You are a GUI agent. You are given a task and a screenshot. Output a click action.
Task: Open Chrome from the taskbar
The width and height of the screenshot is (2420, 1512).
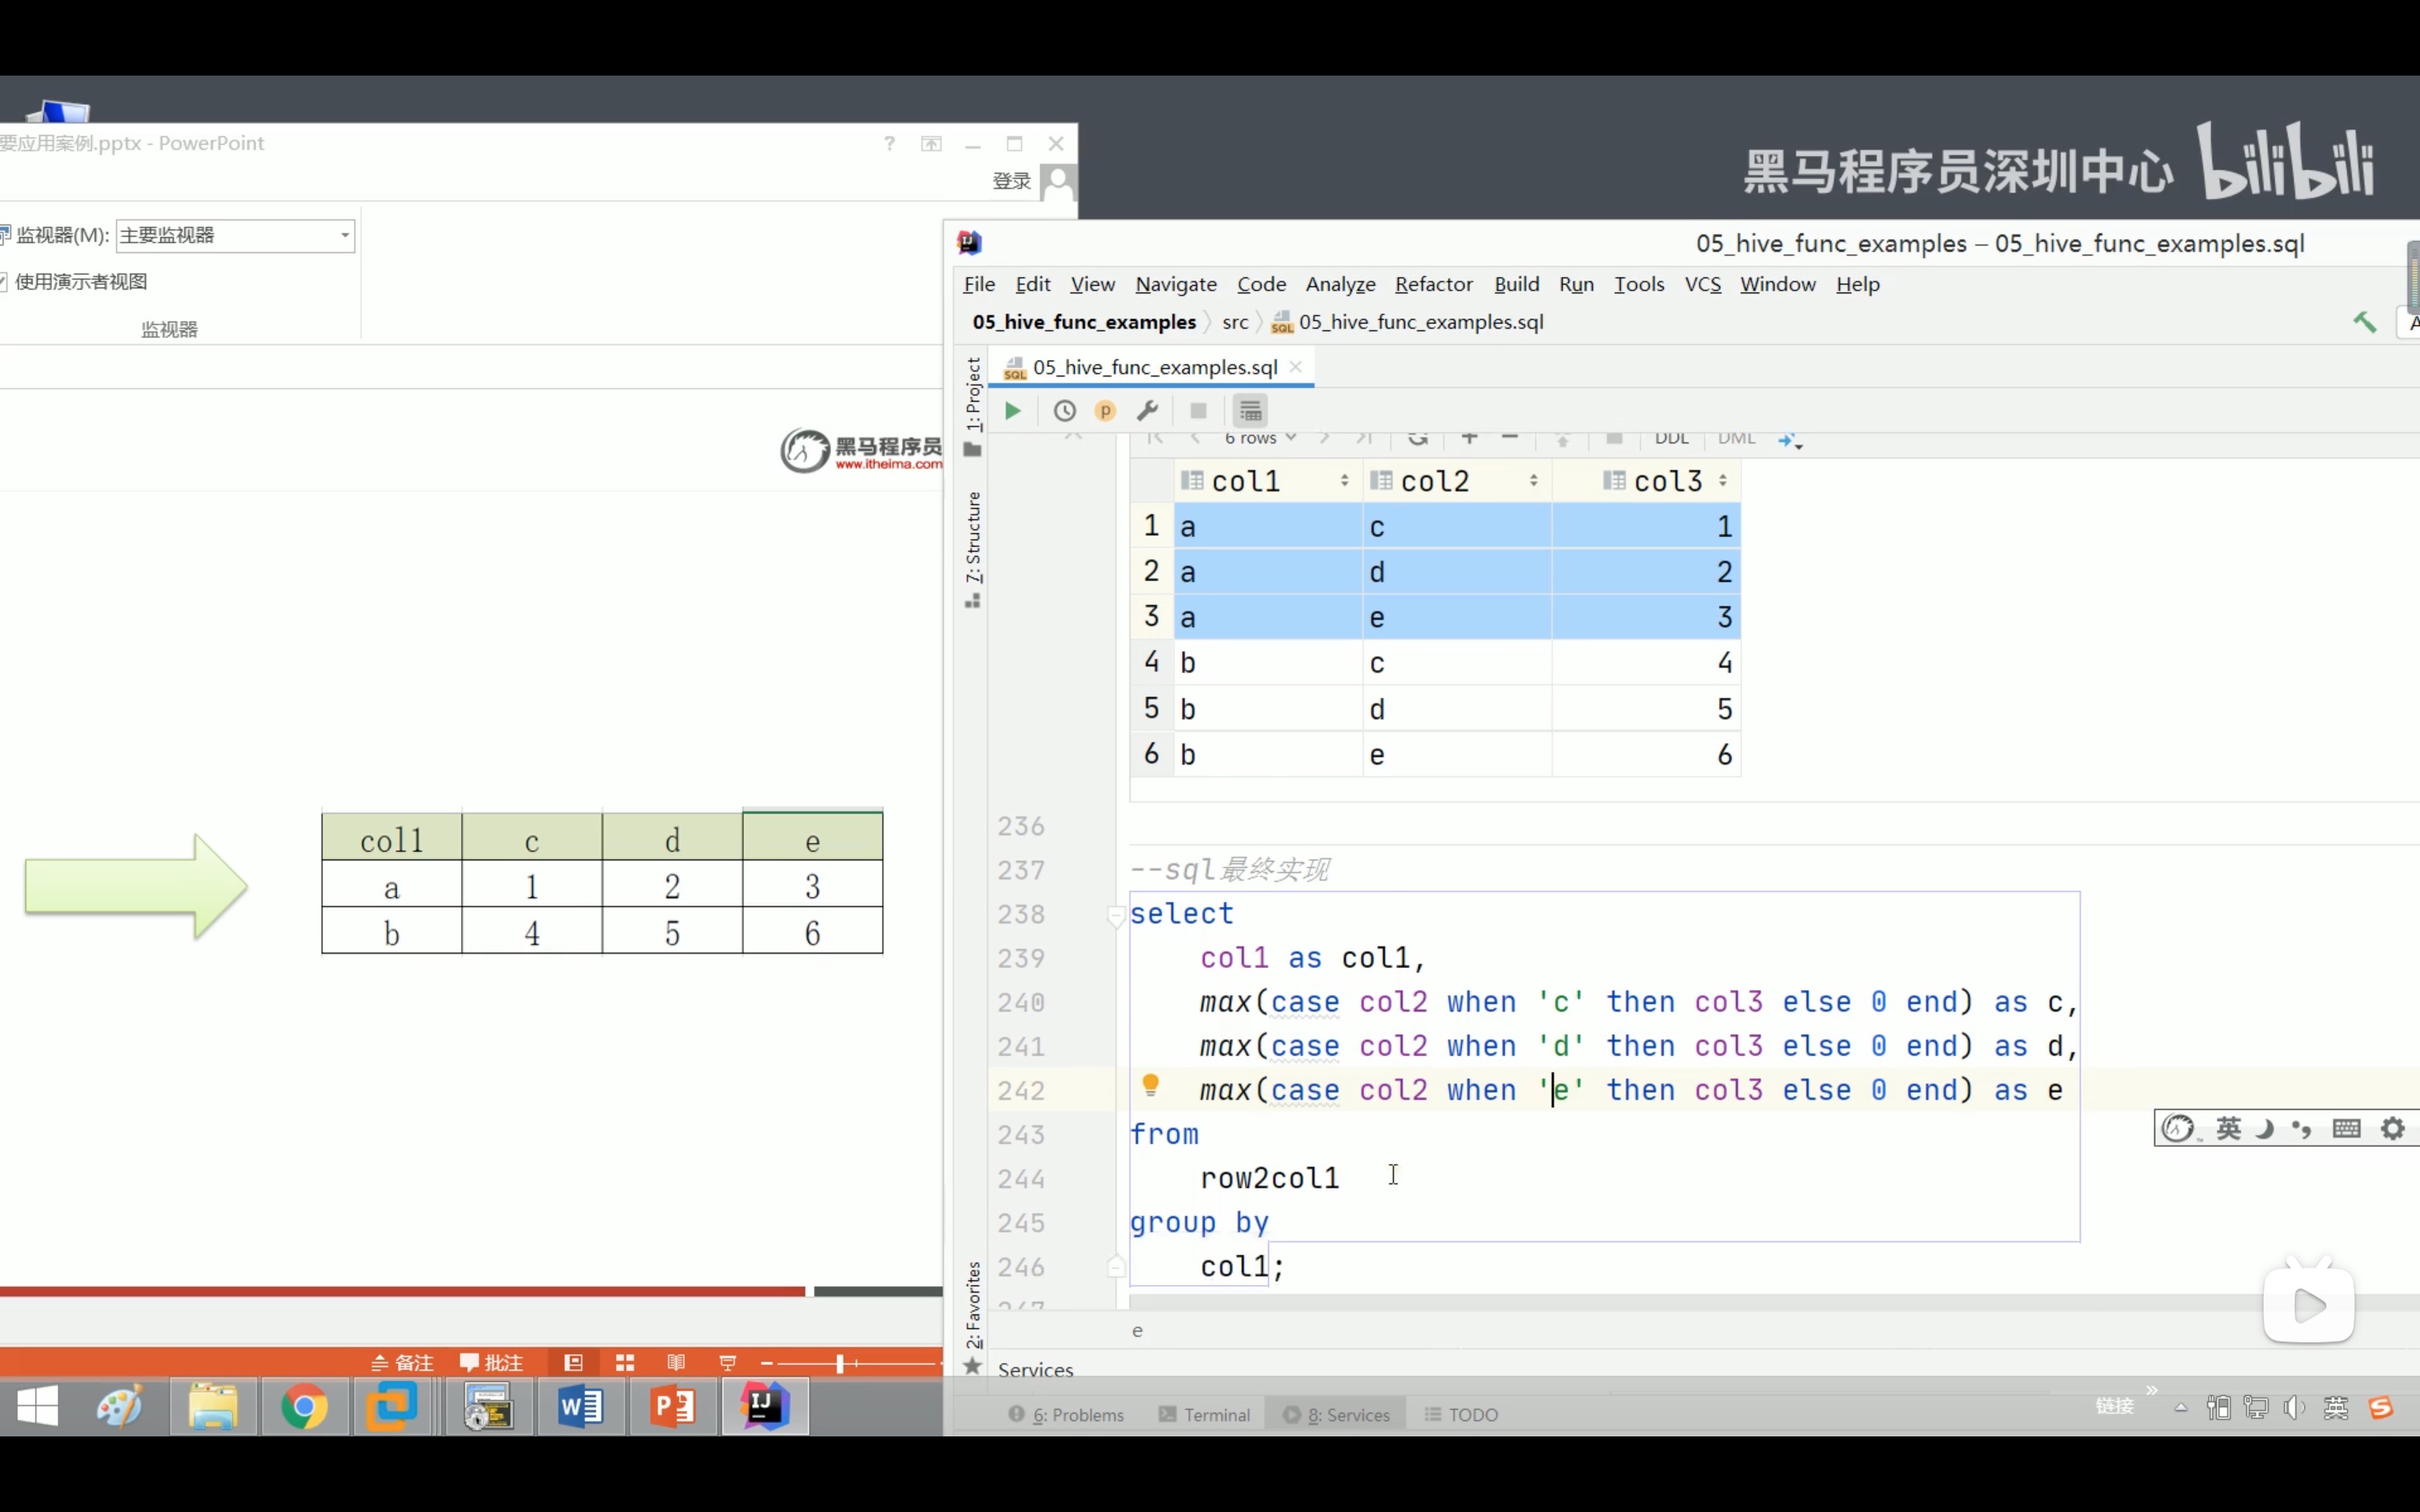(x=304, y=1407)
